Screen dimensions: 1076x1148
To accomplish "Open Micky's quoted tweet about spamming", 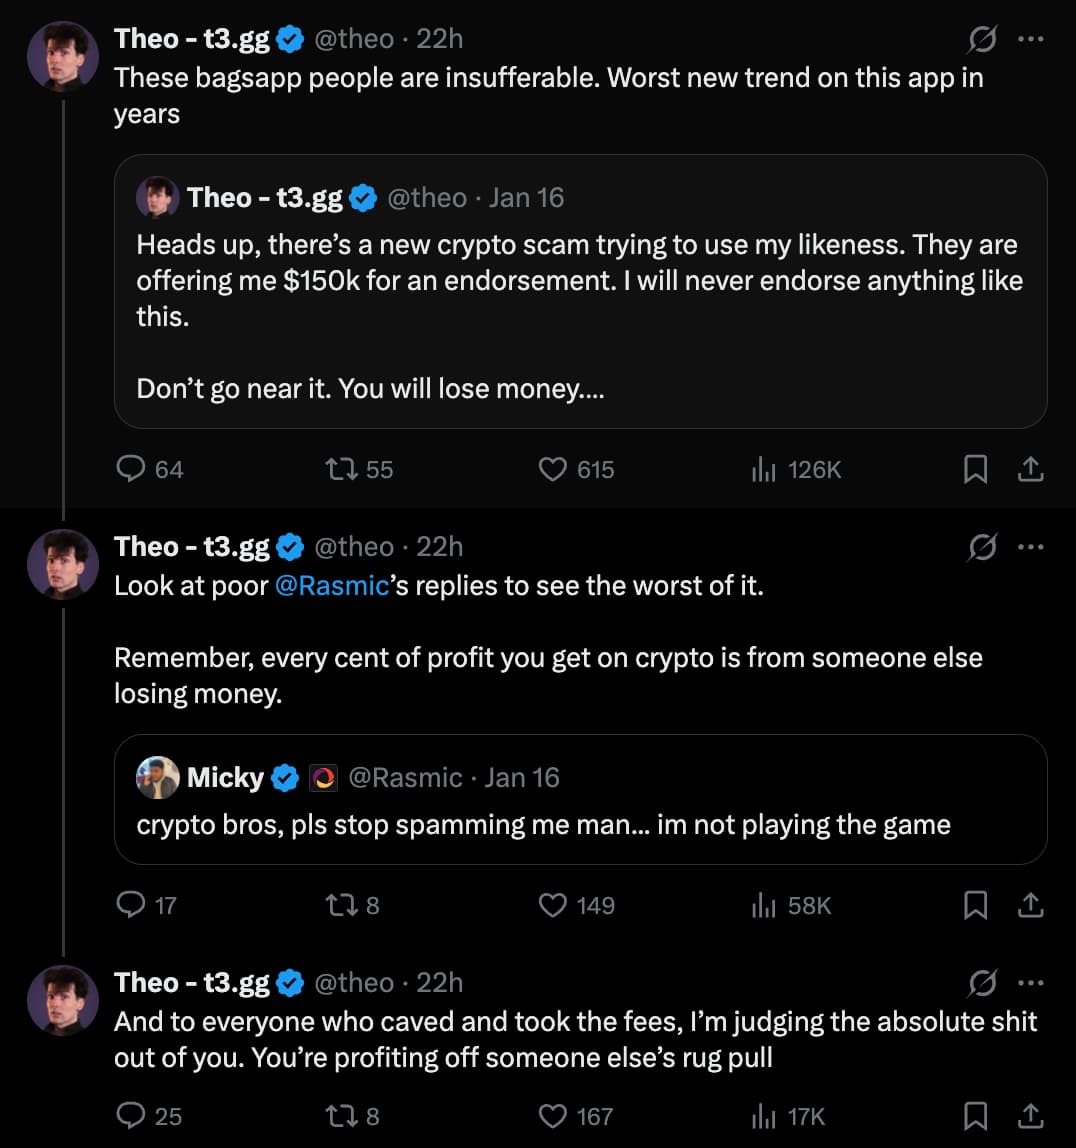I will [580, 799].
